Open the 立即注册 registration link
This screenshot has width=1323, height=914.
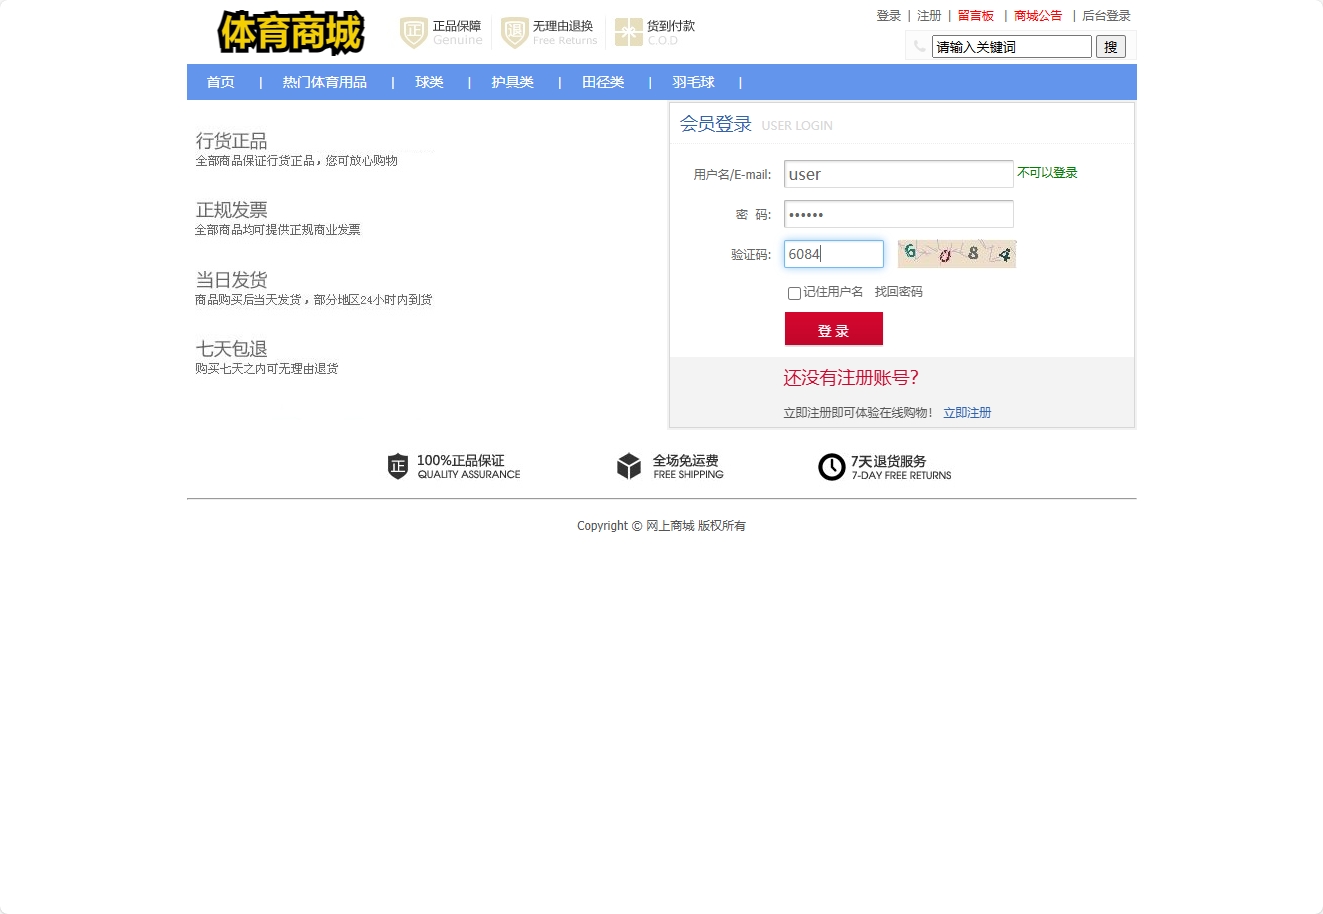(x=967, y=412)
